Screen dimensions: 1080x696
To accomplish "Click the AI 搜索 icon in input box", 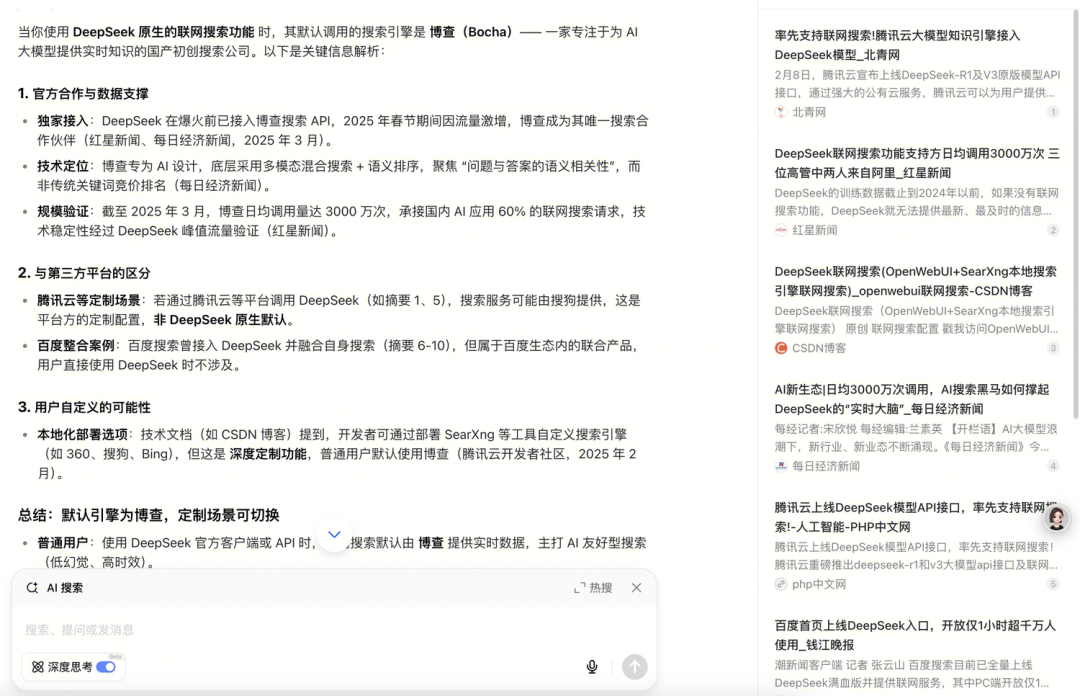I will click(x=32, y=588).
